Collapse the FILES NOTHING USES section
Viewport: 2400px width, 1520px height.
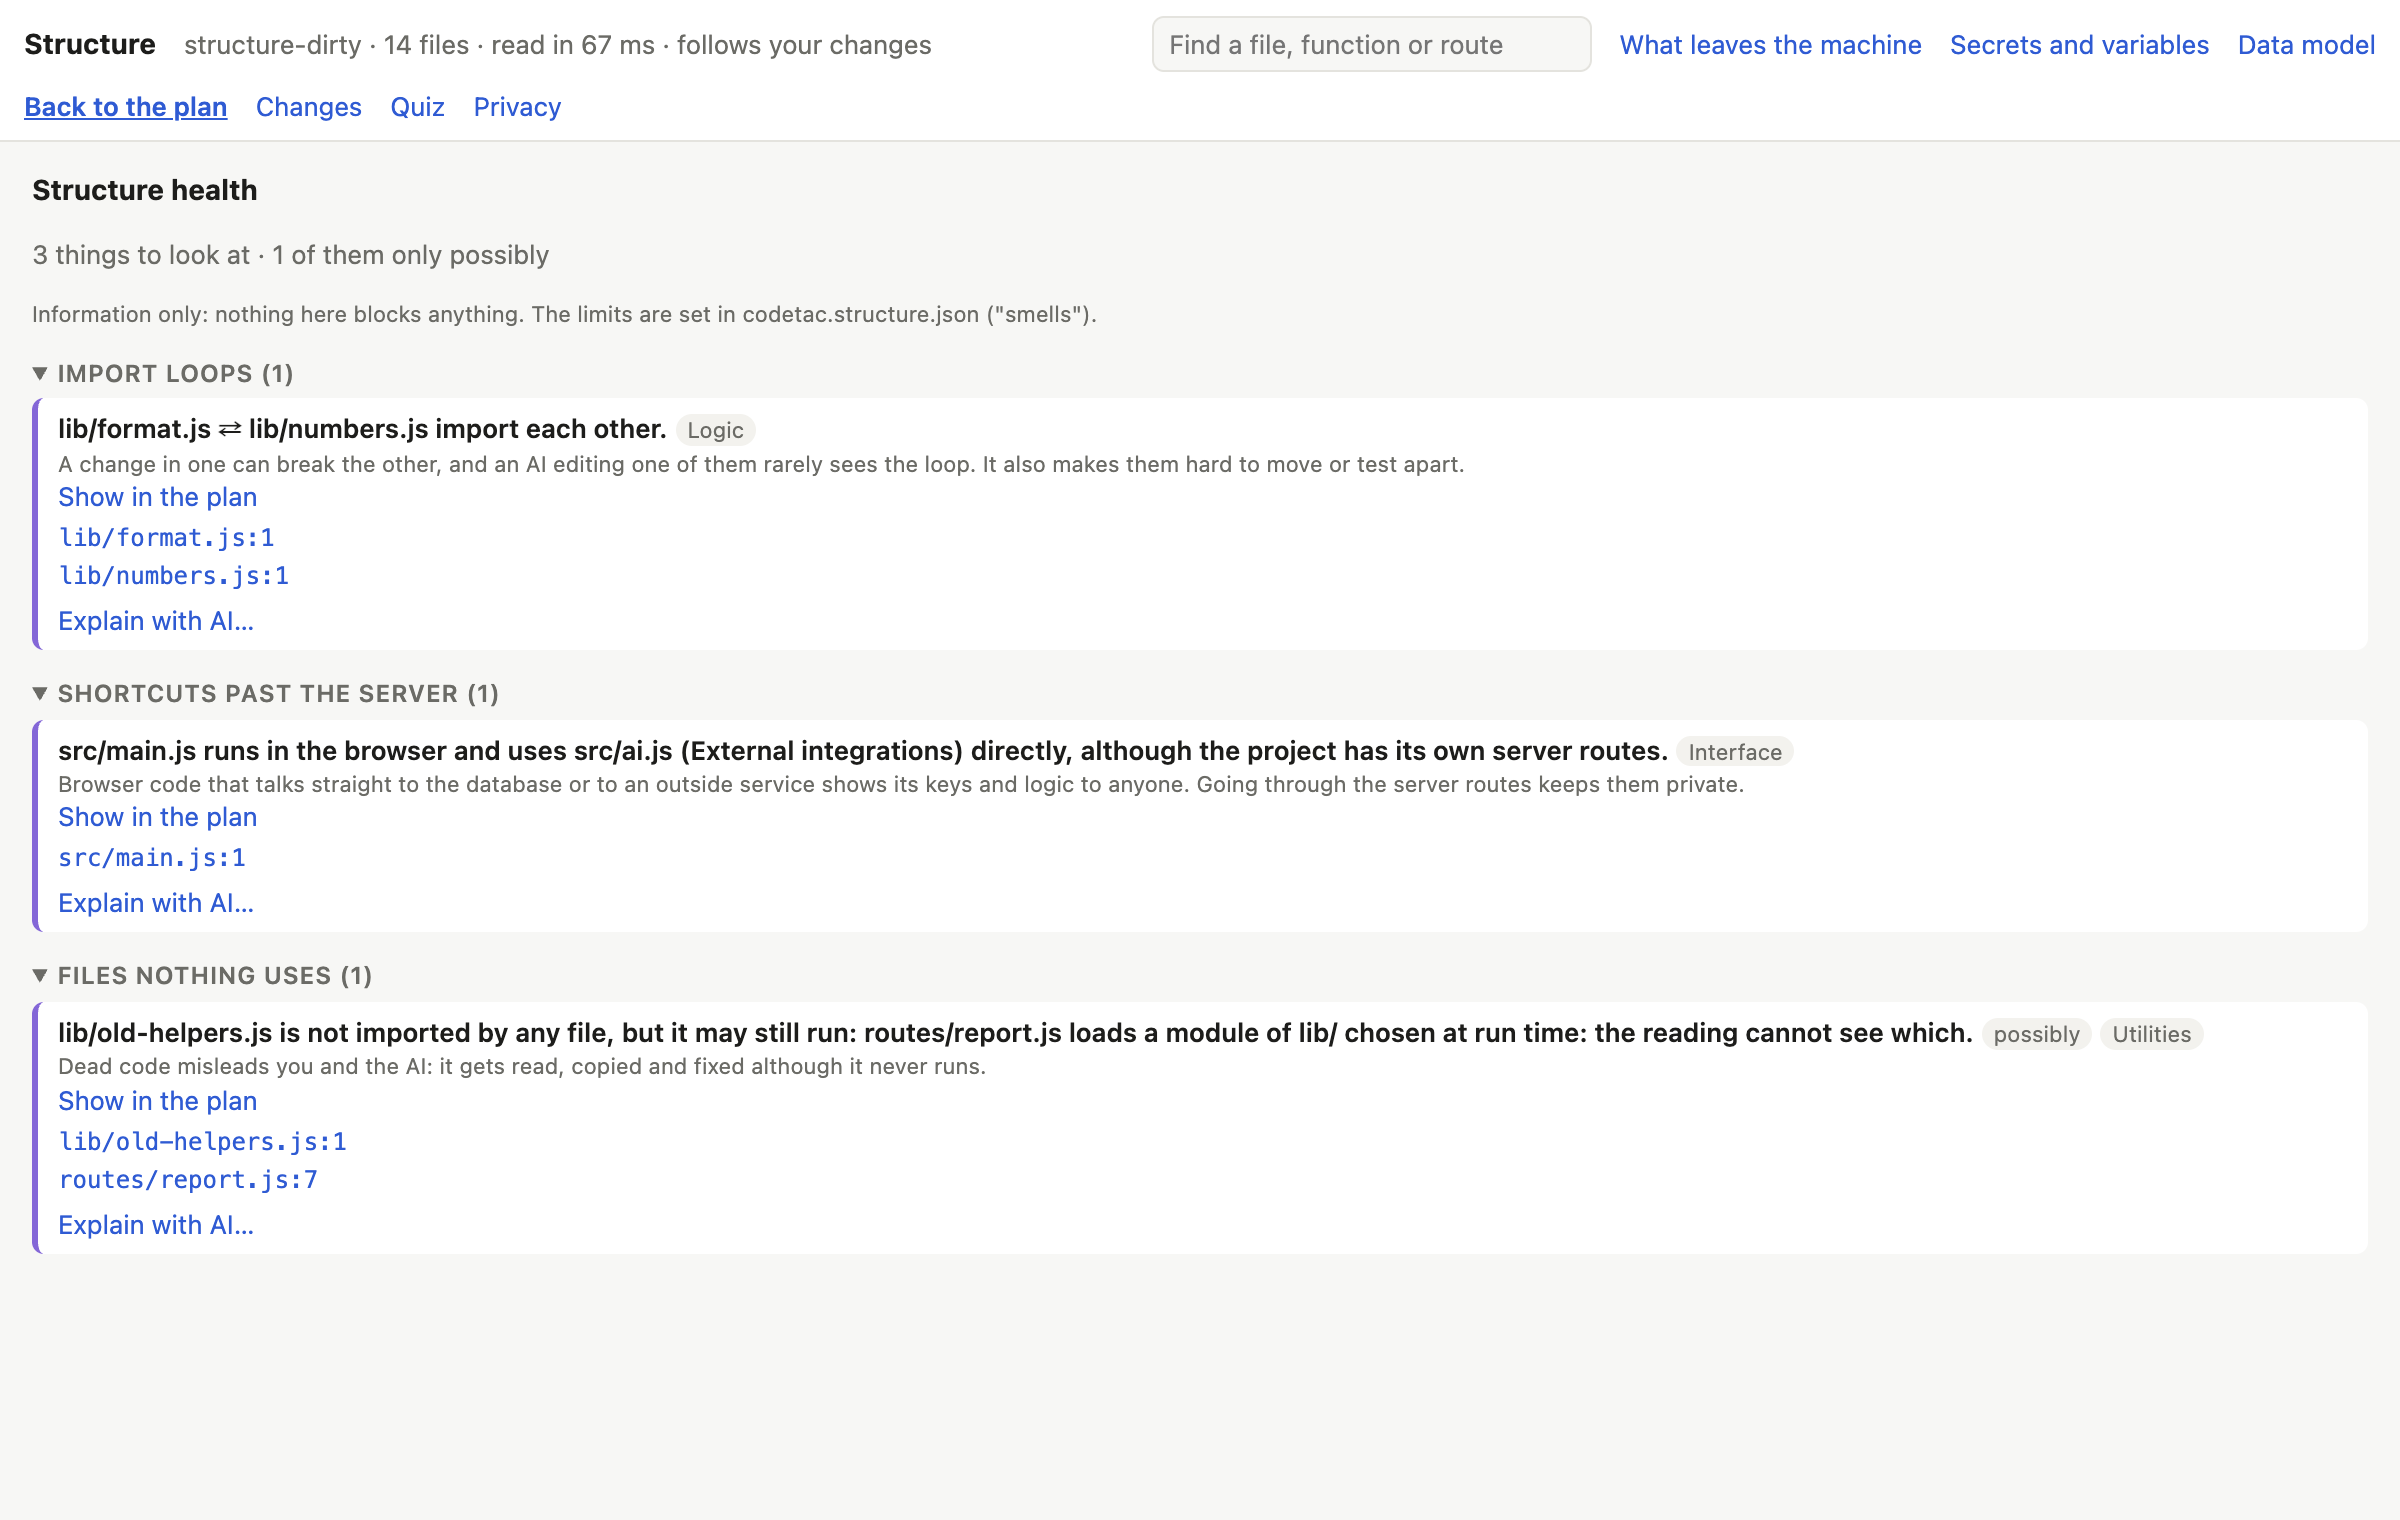[x=202, y=976]
